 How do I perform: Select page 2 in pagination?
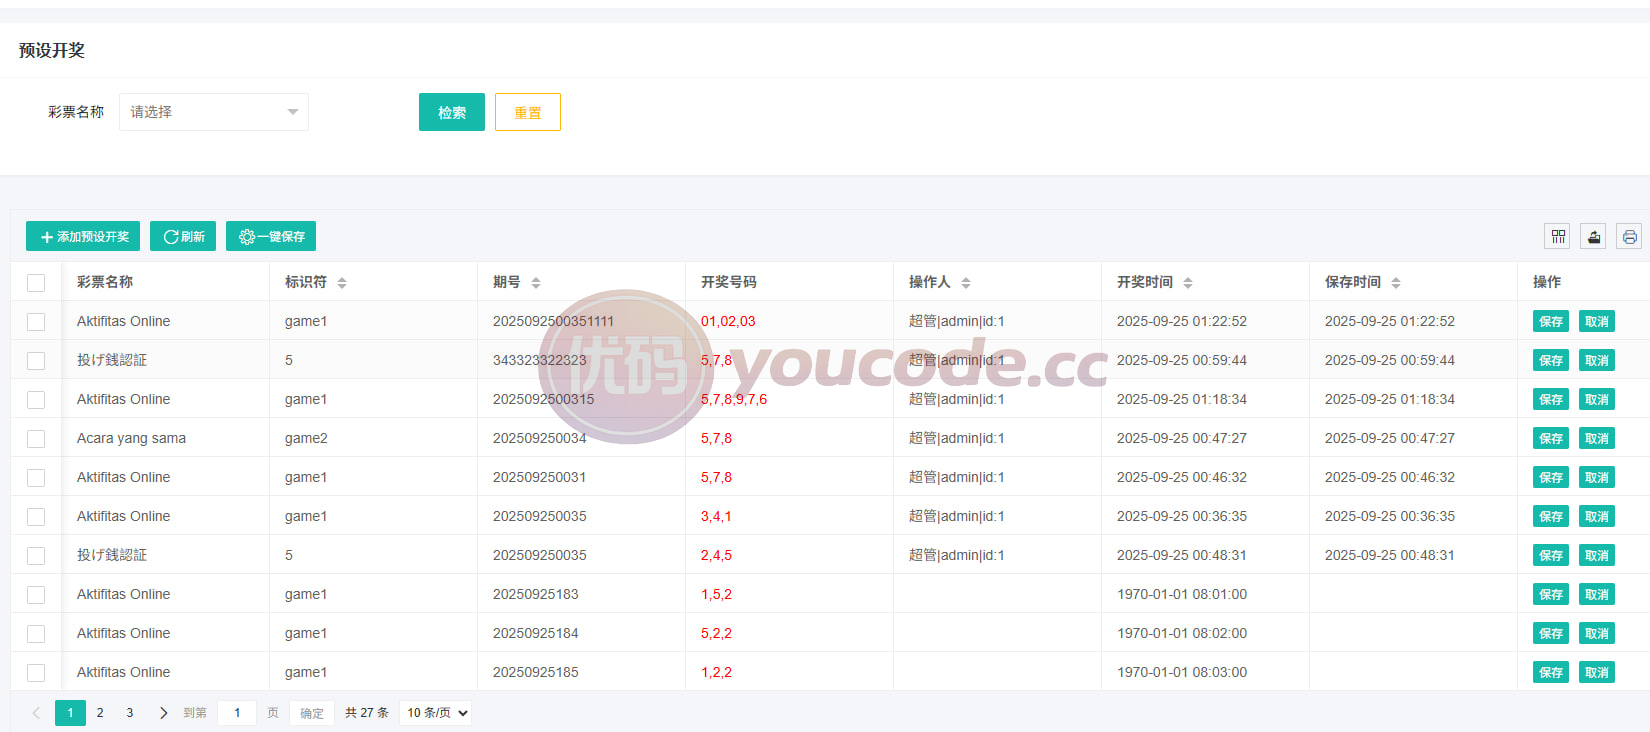[100, 713]
